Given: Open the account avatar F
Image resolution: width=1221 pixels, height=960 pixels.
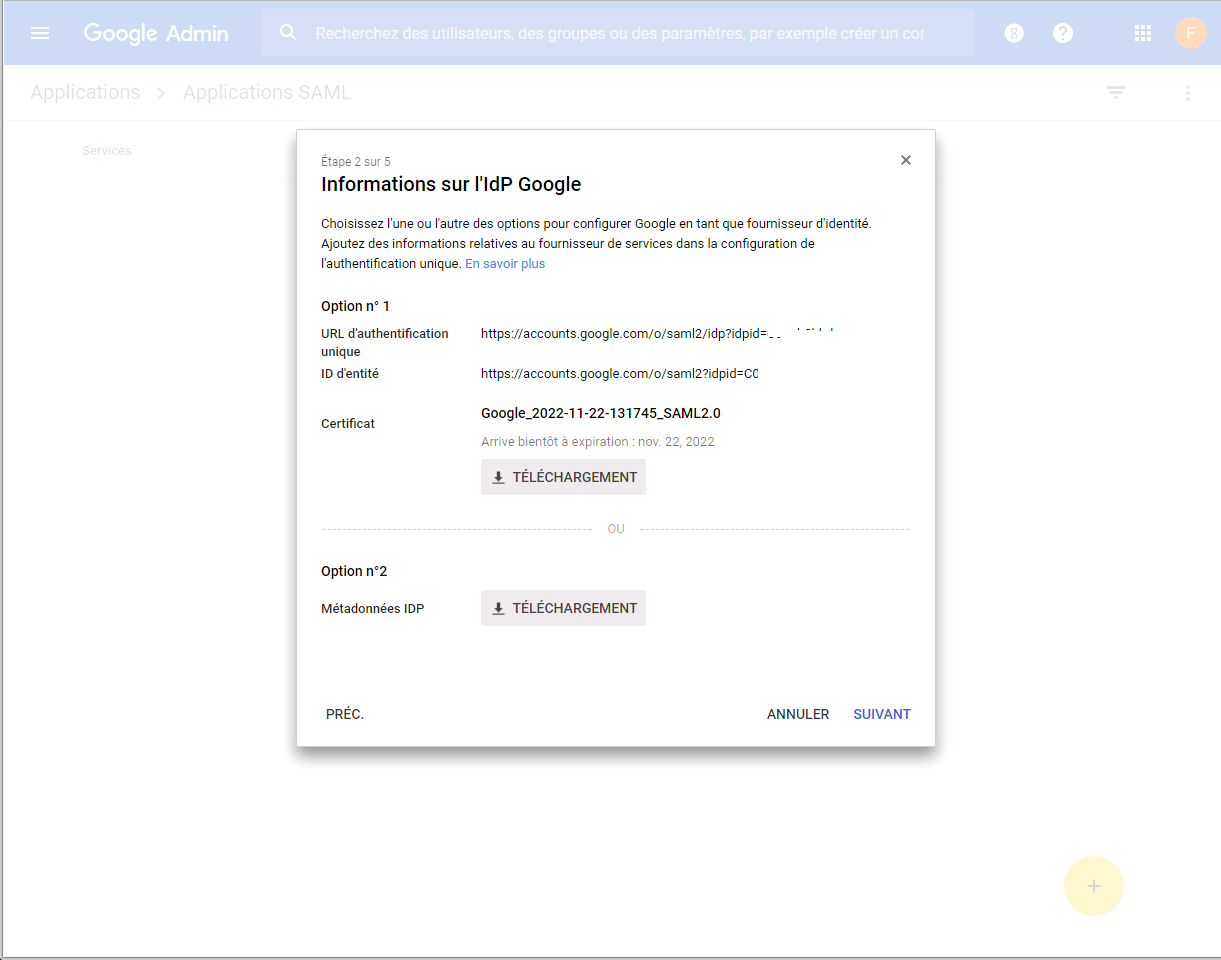Looking at the screenshot, I should point(1190,33).
